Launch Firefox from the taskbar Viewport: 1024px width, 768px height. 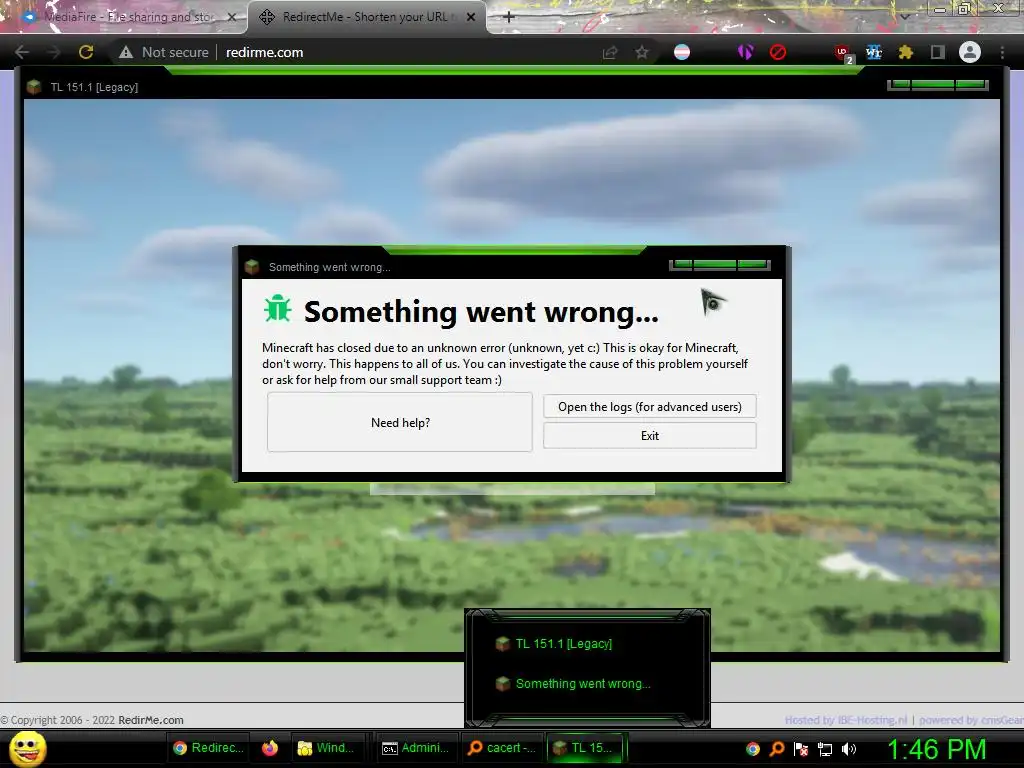(270, 748)
